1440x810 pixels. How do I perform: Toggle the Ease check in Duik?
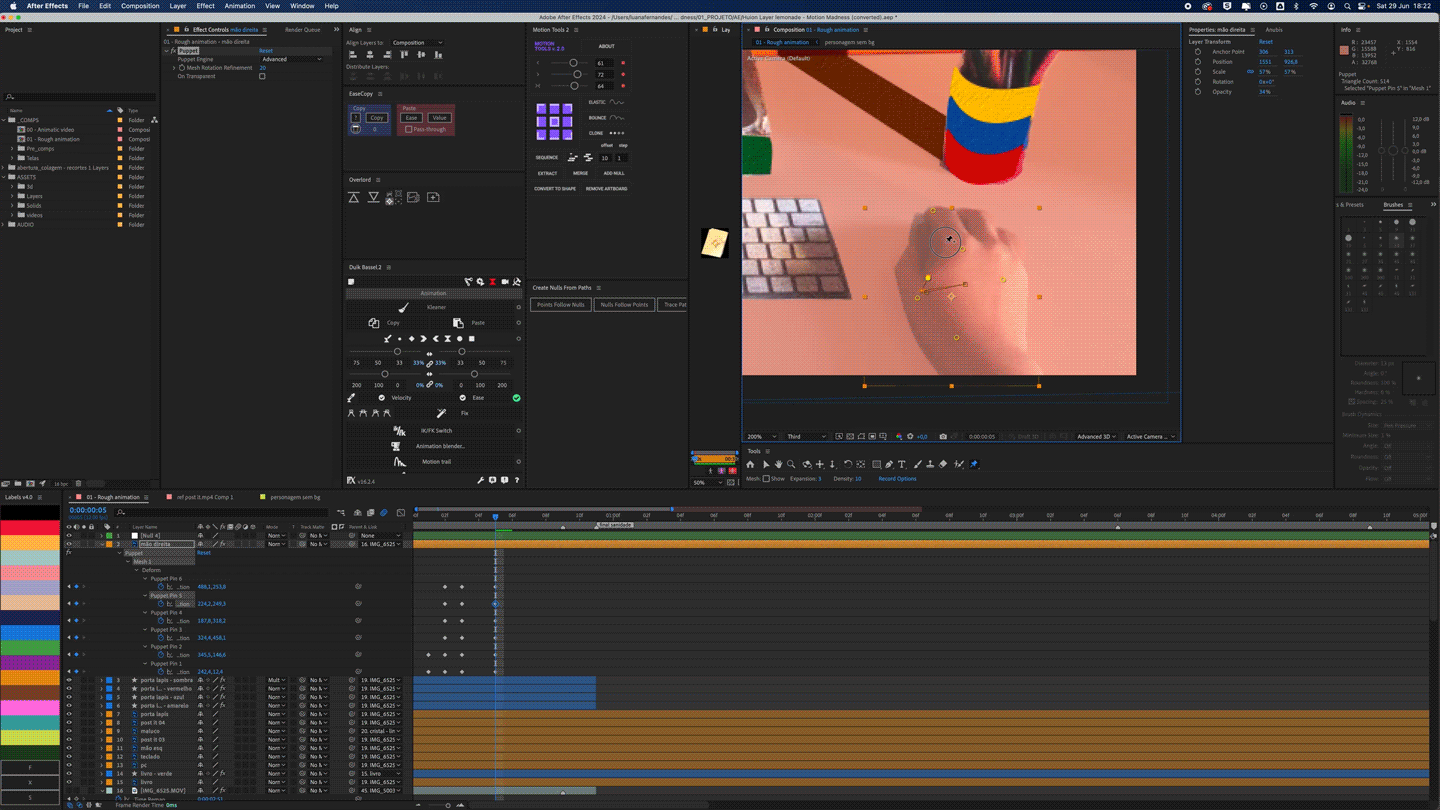tap(463, 398)
